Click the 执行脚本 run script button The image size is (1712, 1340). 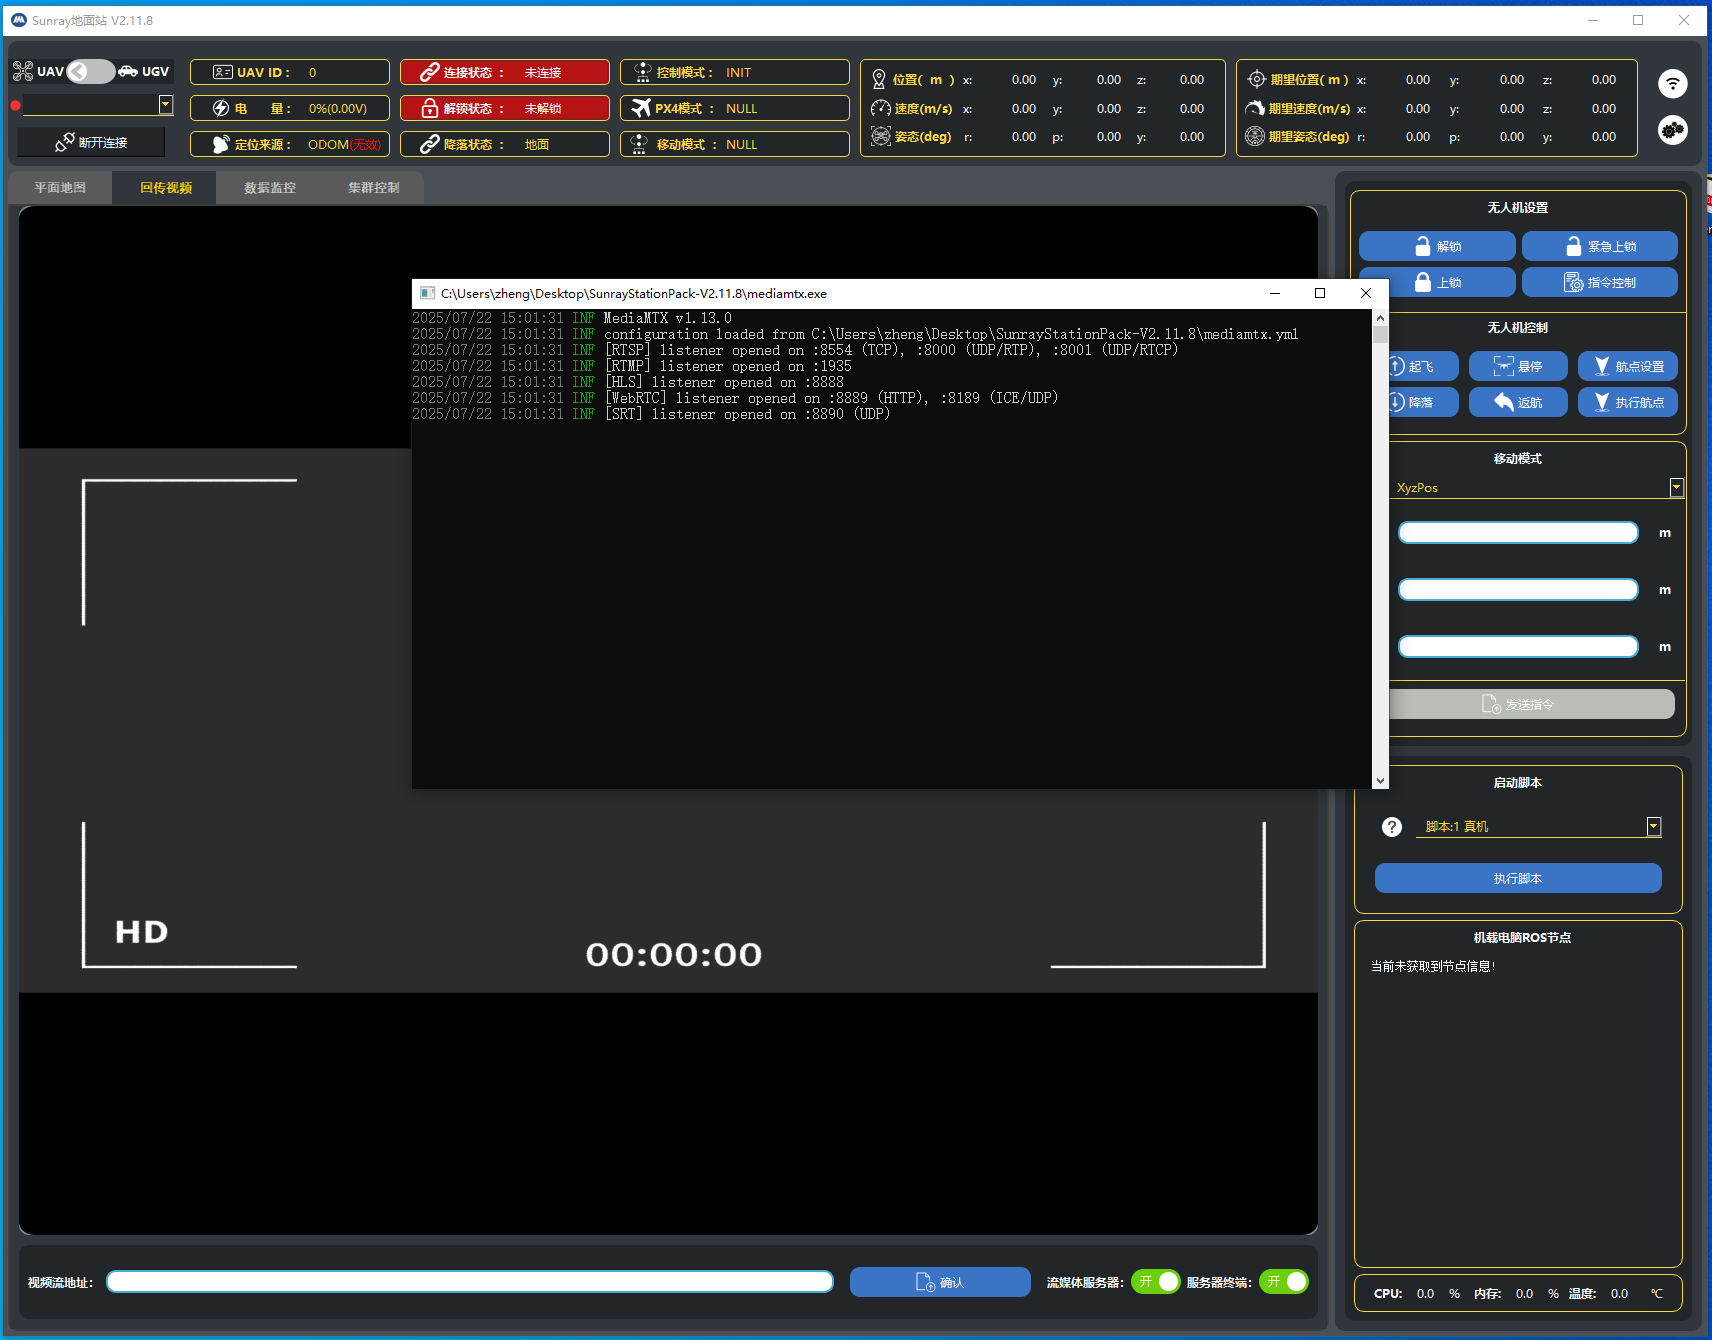[1517, 879]
